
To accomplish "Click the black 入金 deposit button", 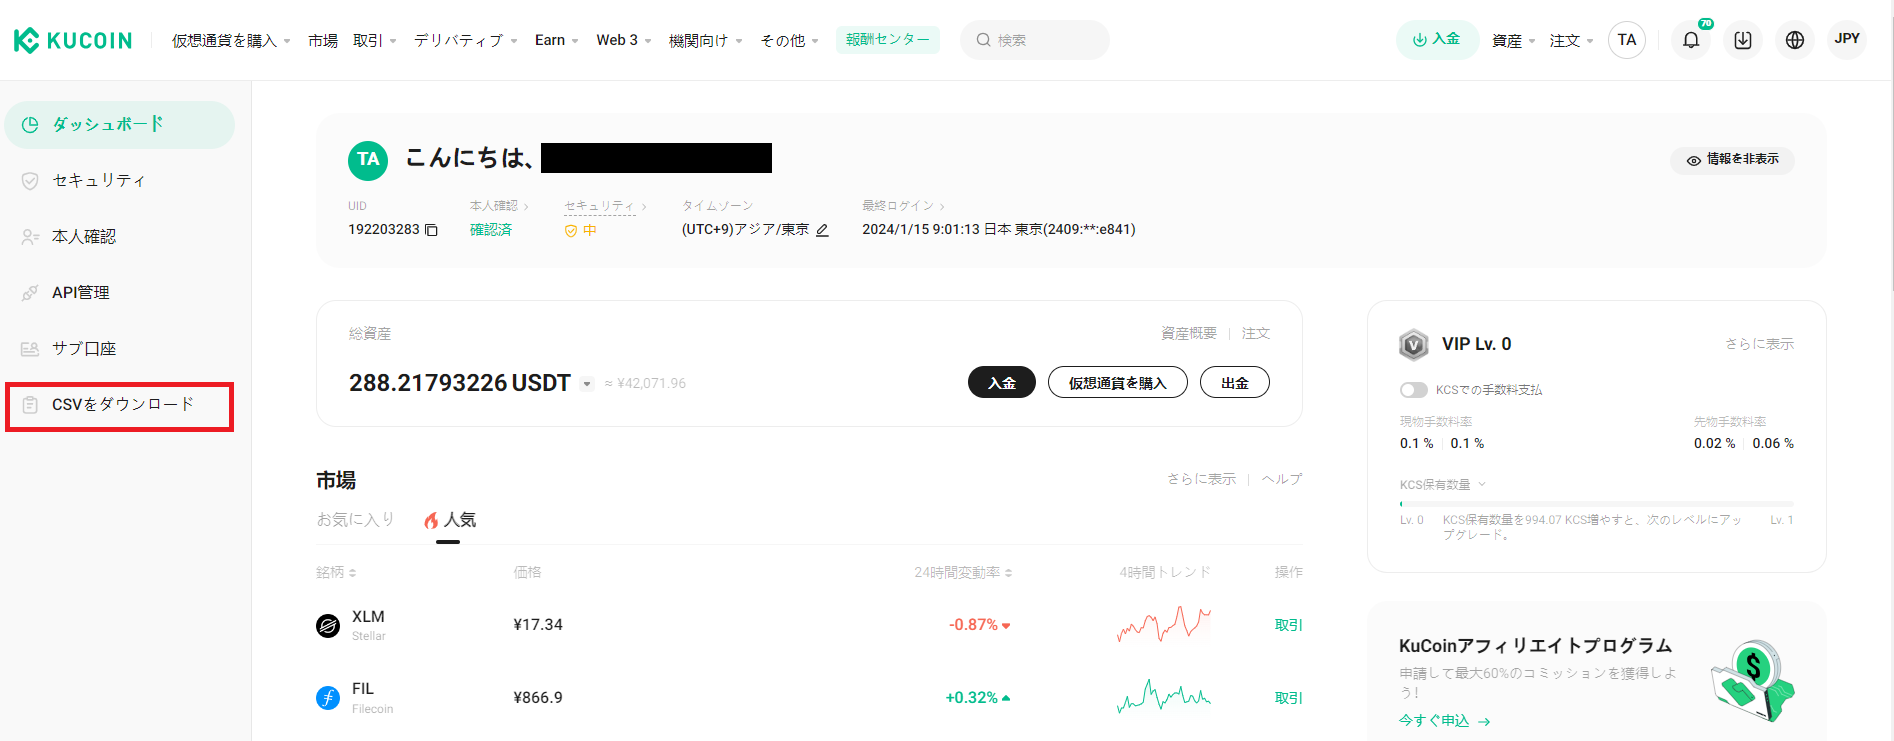I will pyautogui.click(x=1002, y=383).
